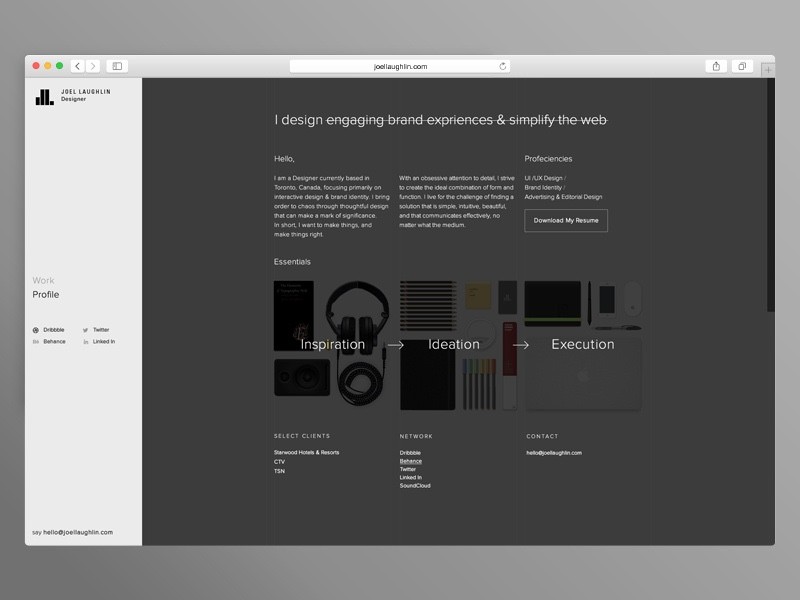The height and width of the screenshot is (600, 800).
Task: Click the forward navigation arrow
Action: 93,64
